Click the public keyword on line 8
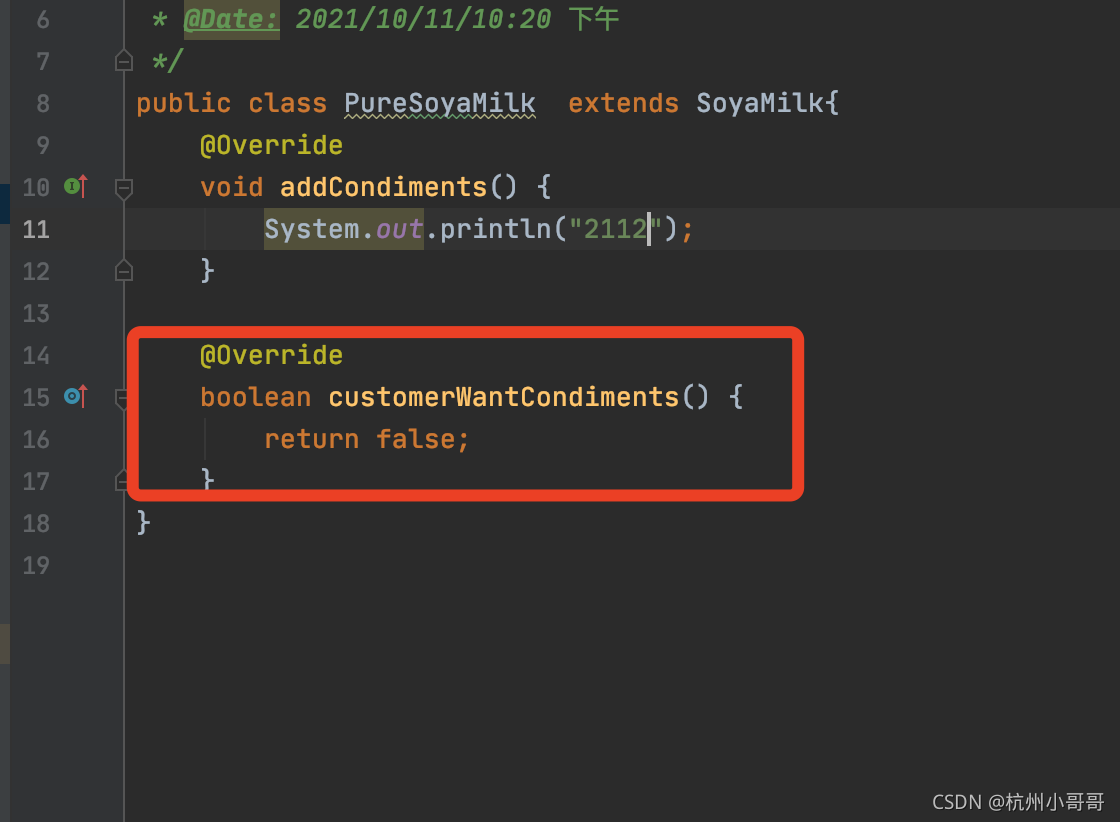This screenshot has width=1120, height=822. point(184,104)
